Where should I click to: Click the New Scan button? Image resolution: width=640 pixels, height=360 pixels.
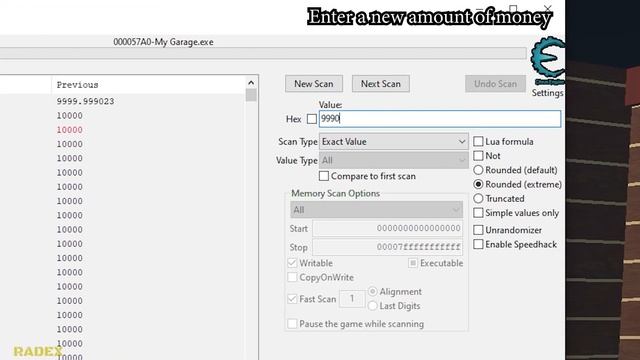[314, 84]
